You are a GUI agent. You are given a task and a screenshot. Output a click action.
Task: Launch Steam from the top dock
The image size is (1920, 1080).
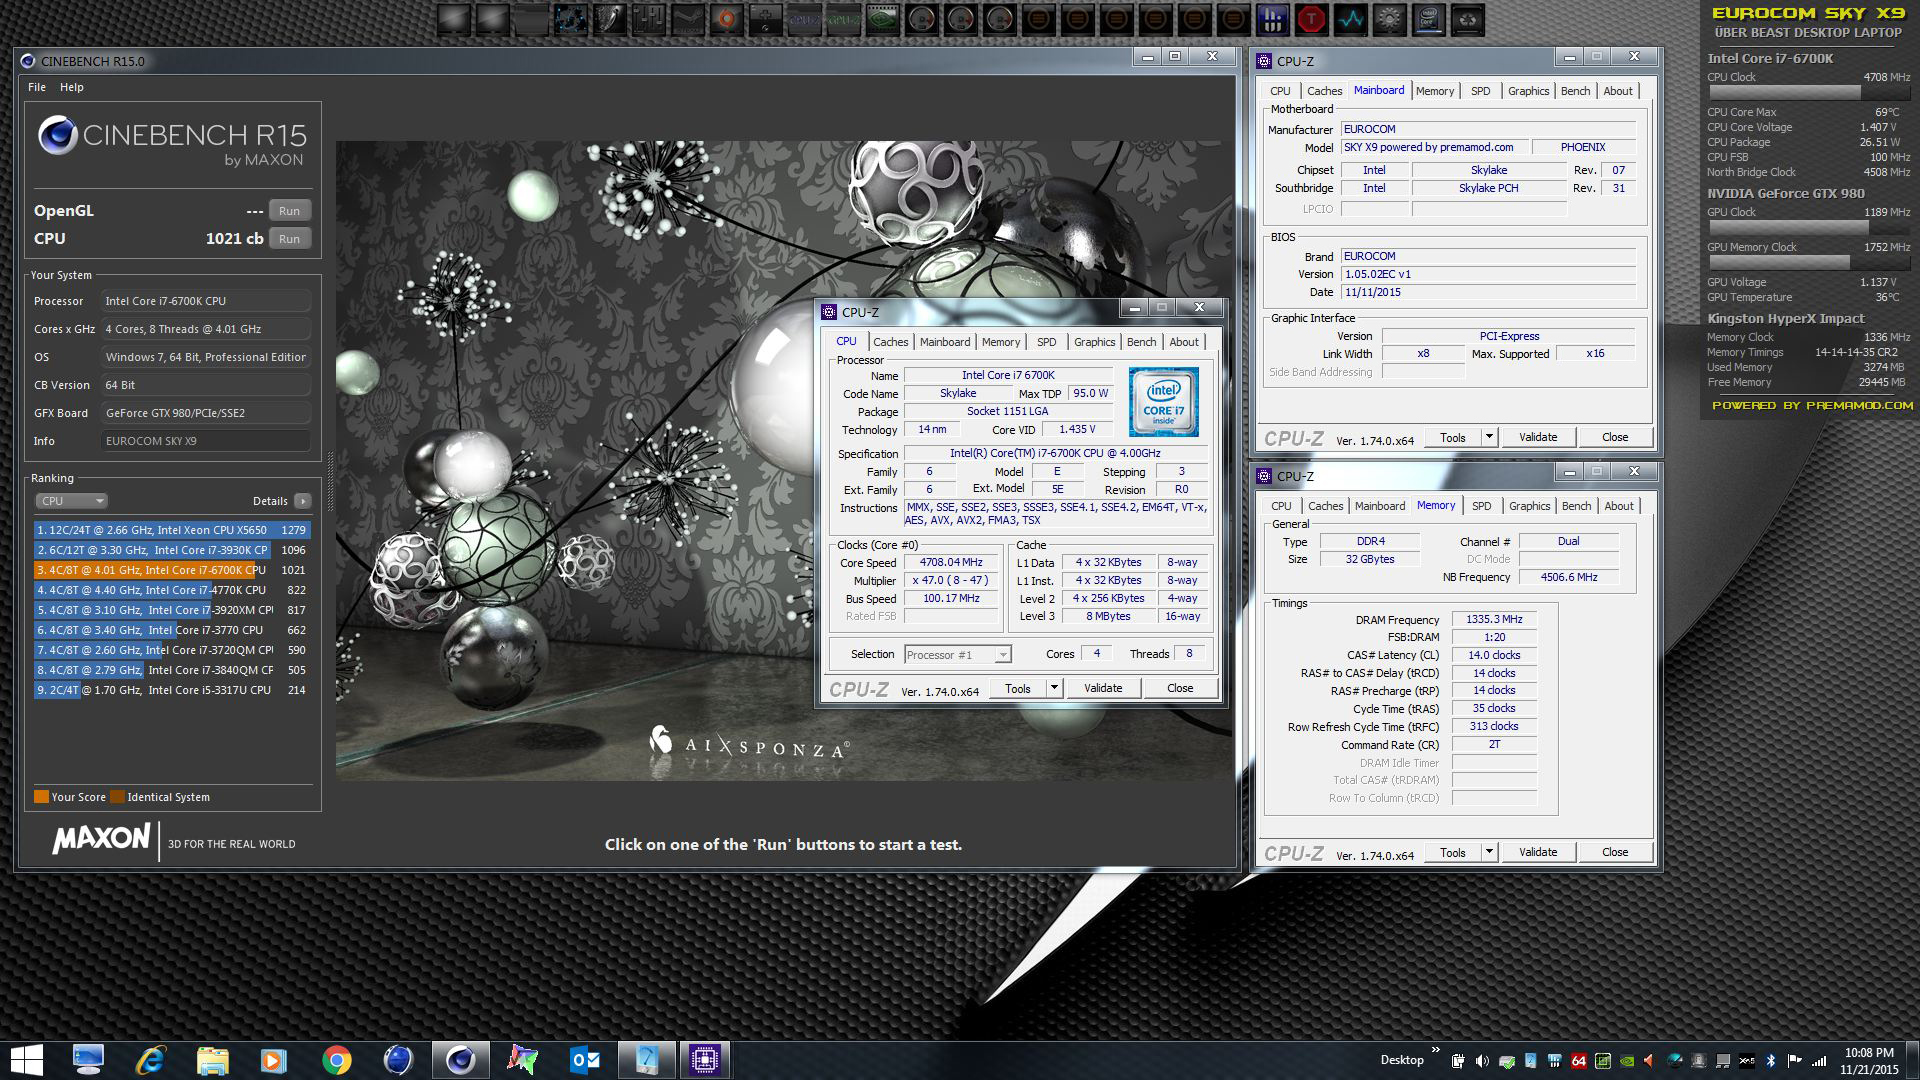tap(688, 20)
